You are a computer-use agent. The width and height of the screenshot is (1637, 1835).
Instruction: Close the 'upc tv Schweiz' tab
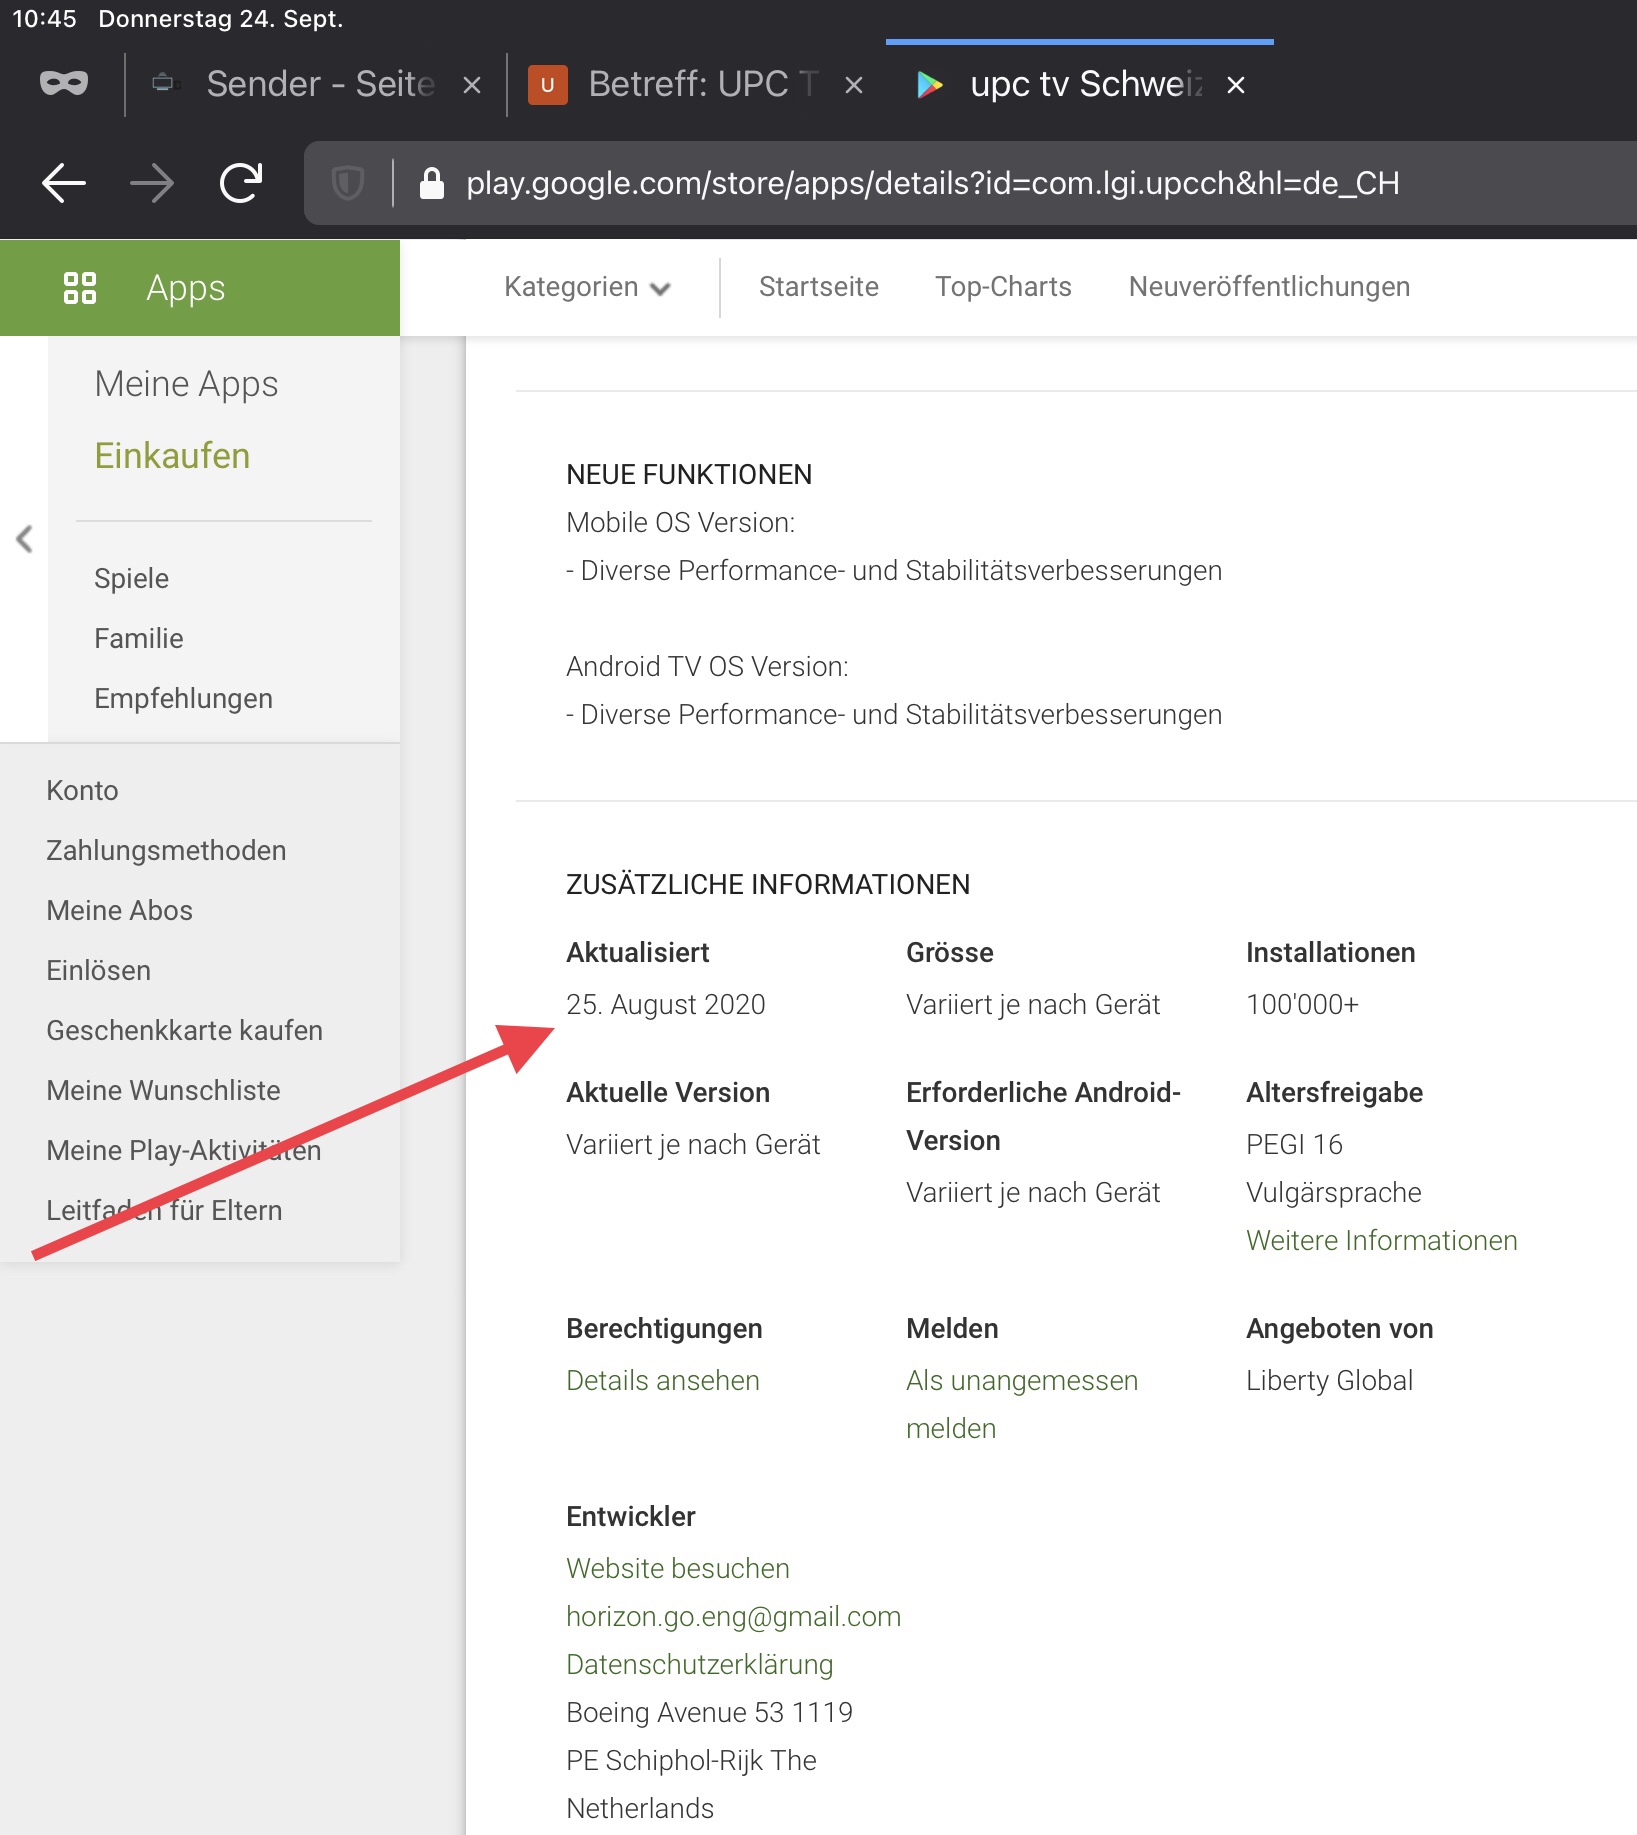1236,85
